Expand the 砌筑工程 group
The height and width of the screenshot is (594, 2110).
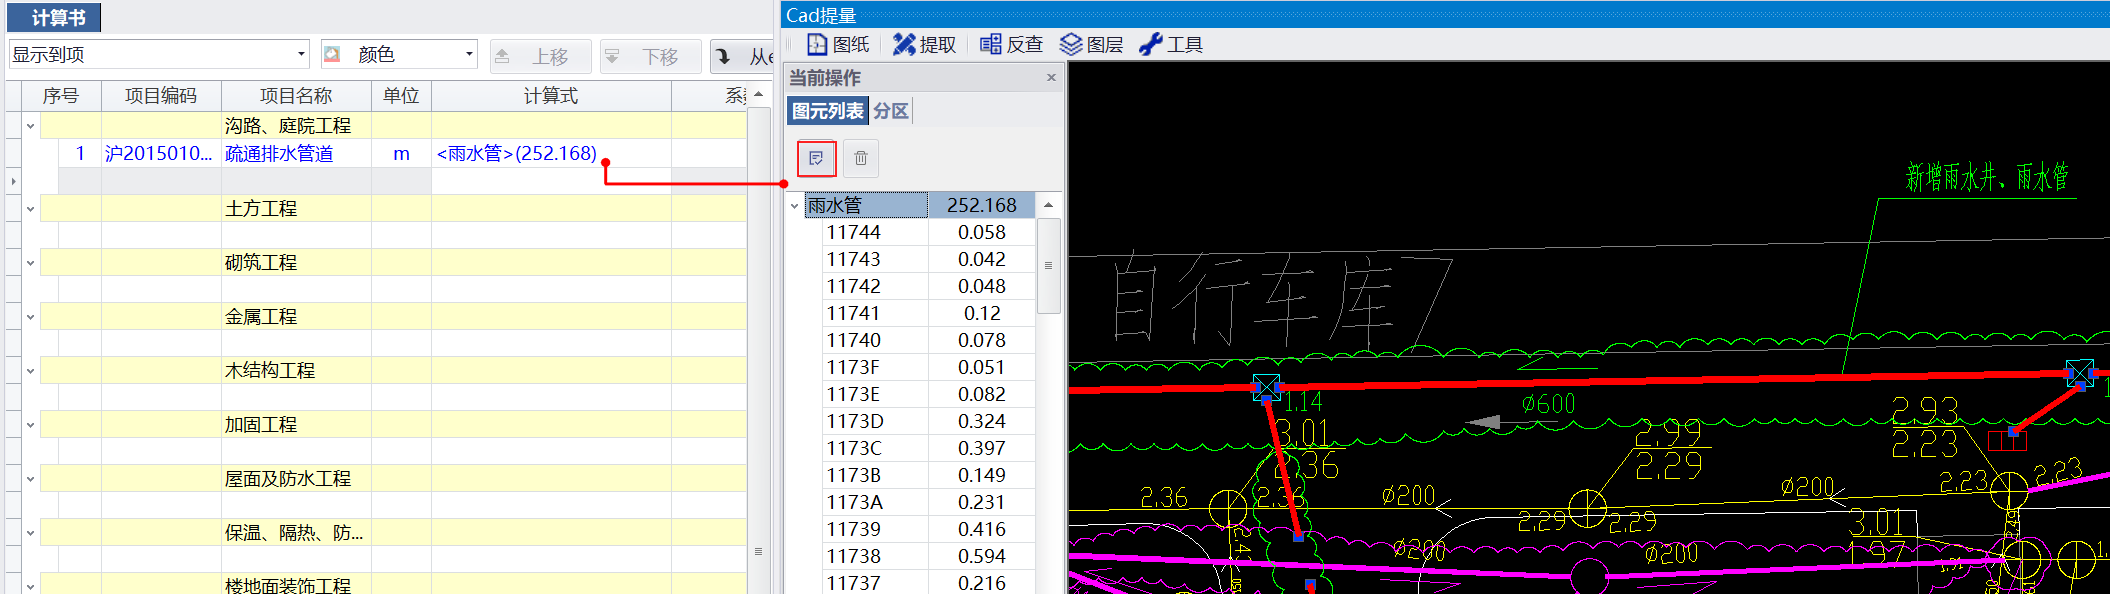point(30,263)
